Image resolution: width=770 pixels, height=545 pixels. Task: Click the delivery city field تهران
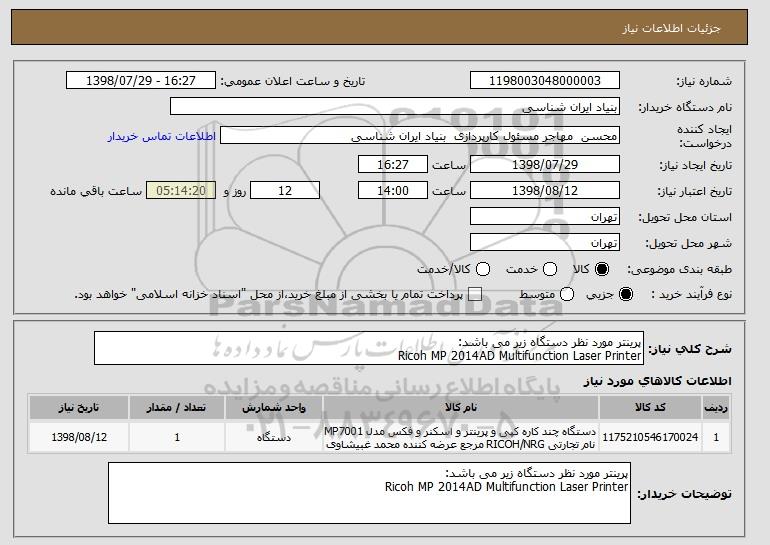(545, 243)
